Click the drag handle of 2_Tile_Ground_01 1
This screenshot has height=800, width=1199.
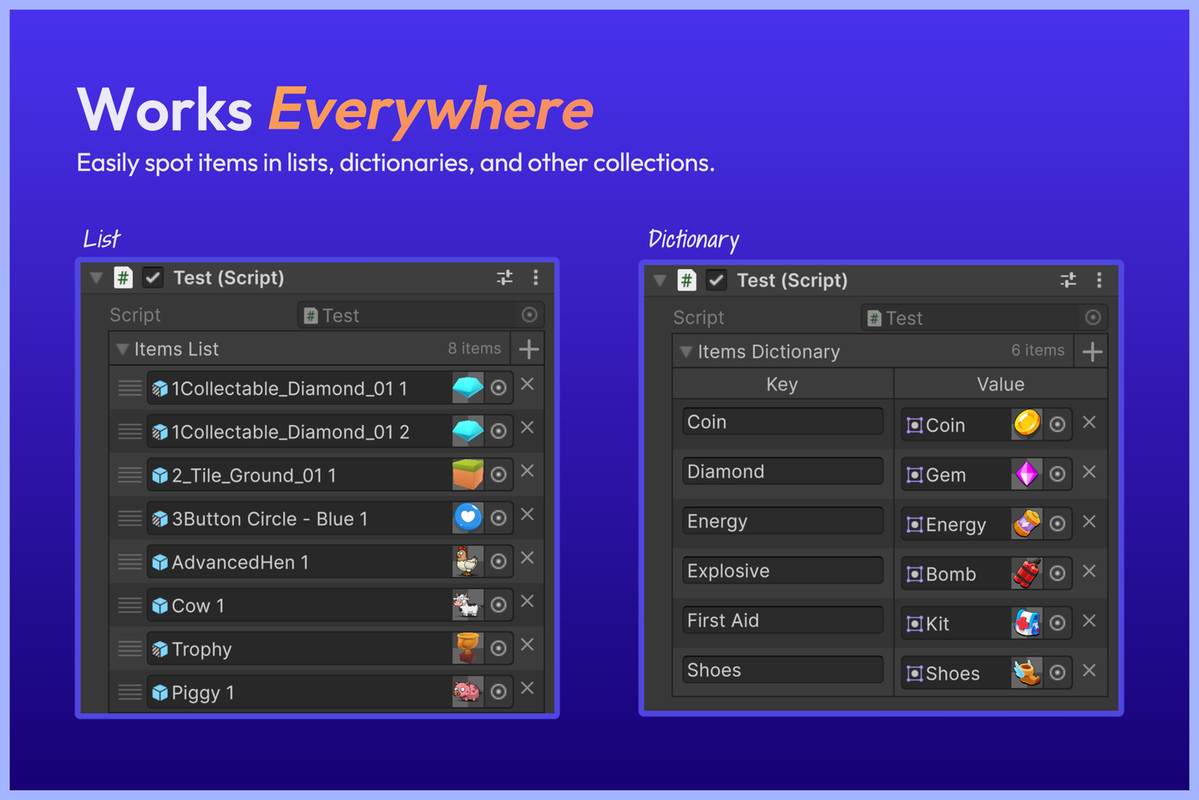[x=130, y=475]
